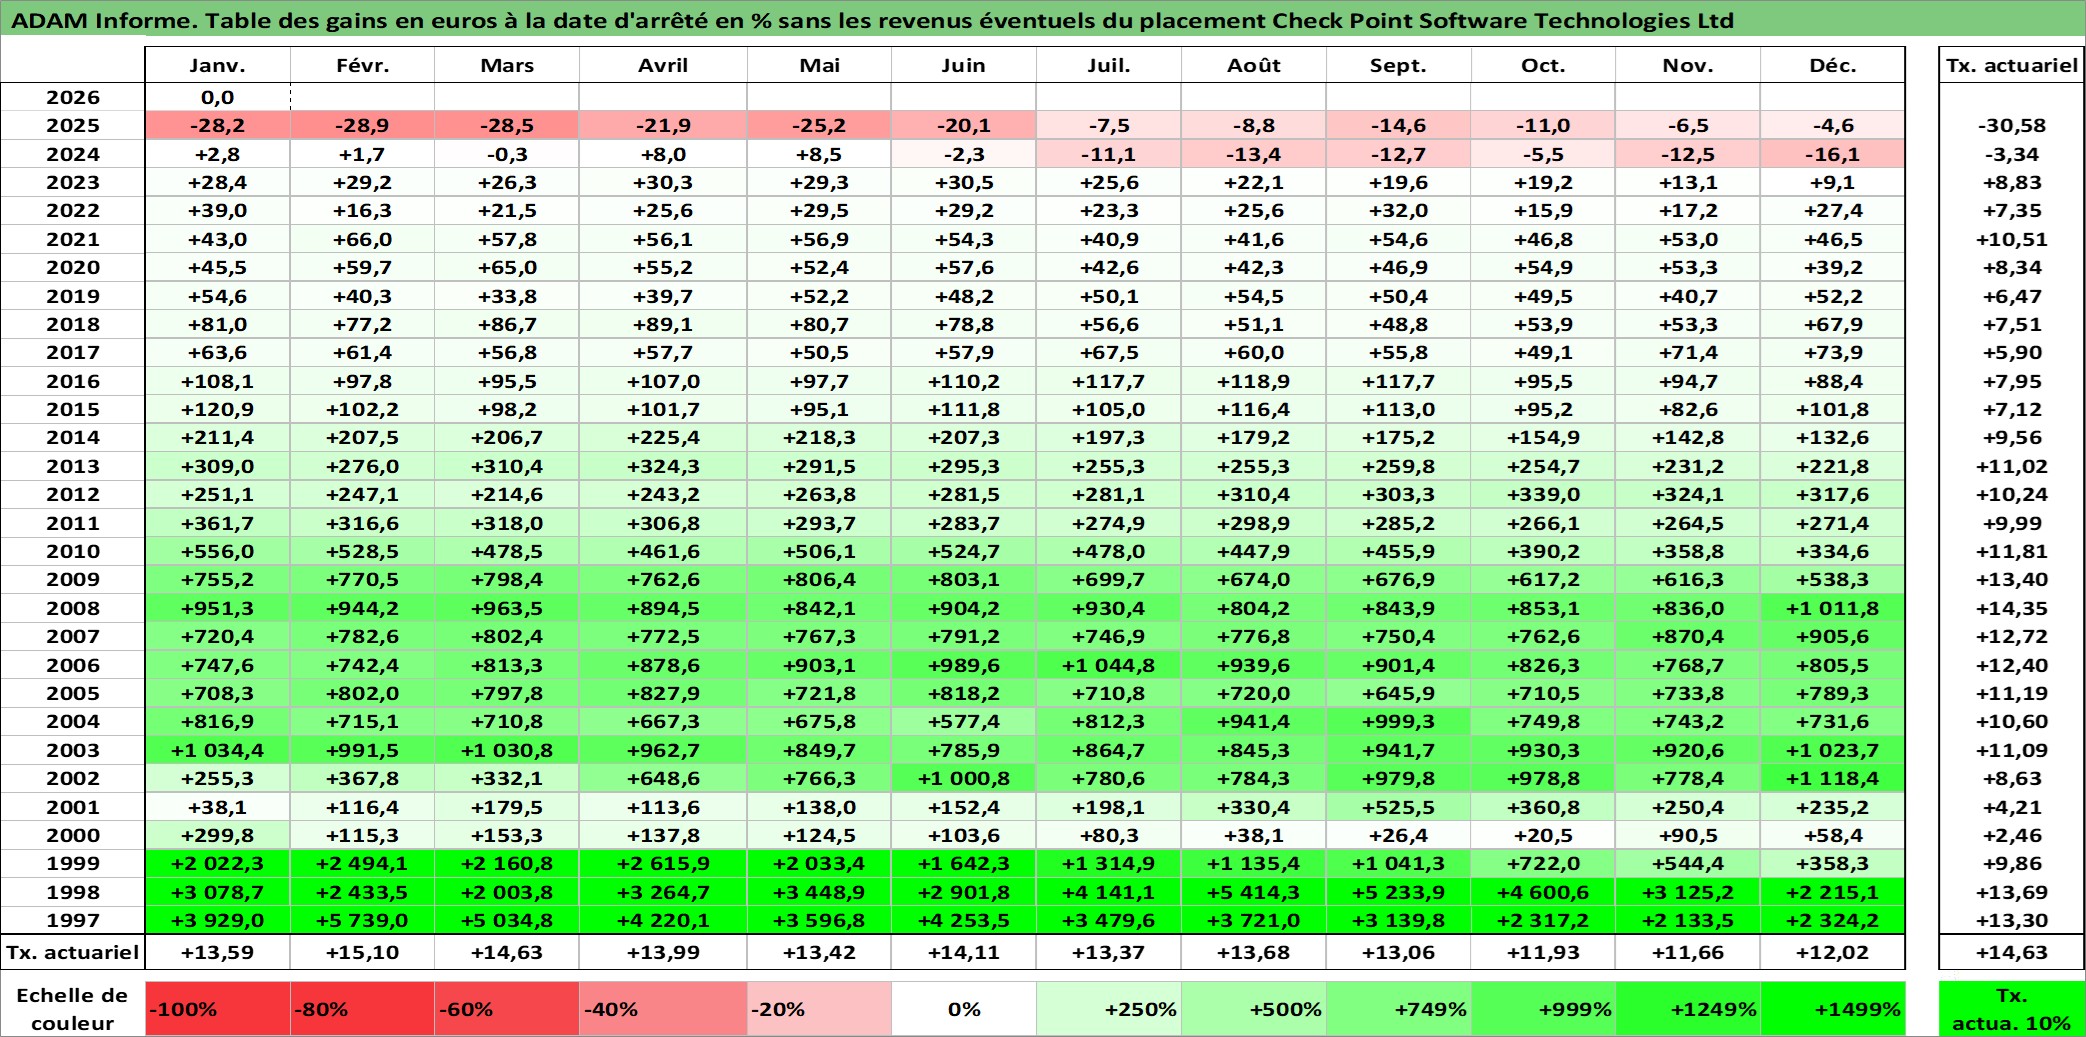Select the '+1 034,4' January 2003 cell
Screen dimensions: 2086x1037
pyautogui.click(x=218, y=750)
